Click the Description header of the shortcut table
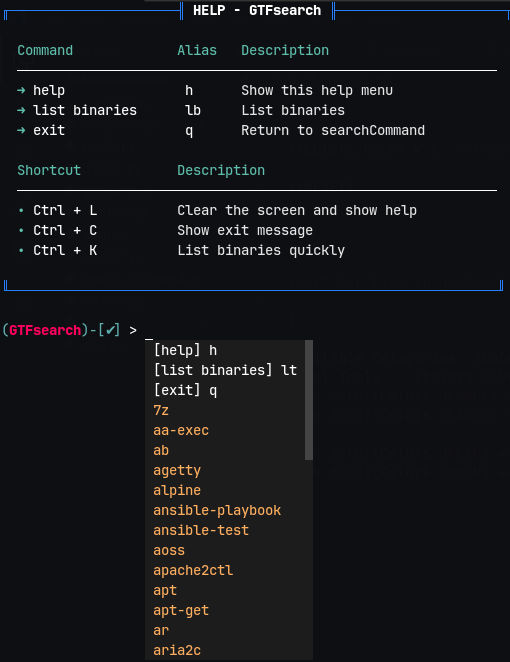The width and height of the screenshot is (510, 662). click(x=221, y=171)
